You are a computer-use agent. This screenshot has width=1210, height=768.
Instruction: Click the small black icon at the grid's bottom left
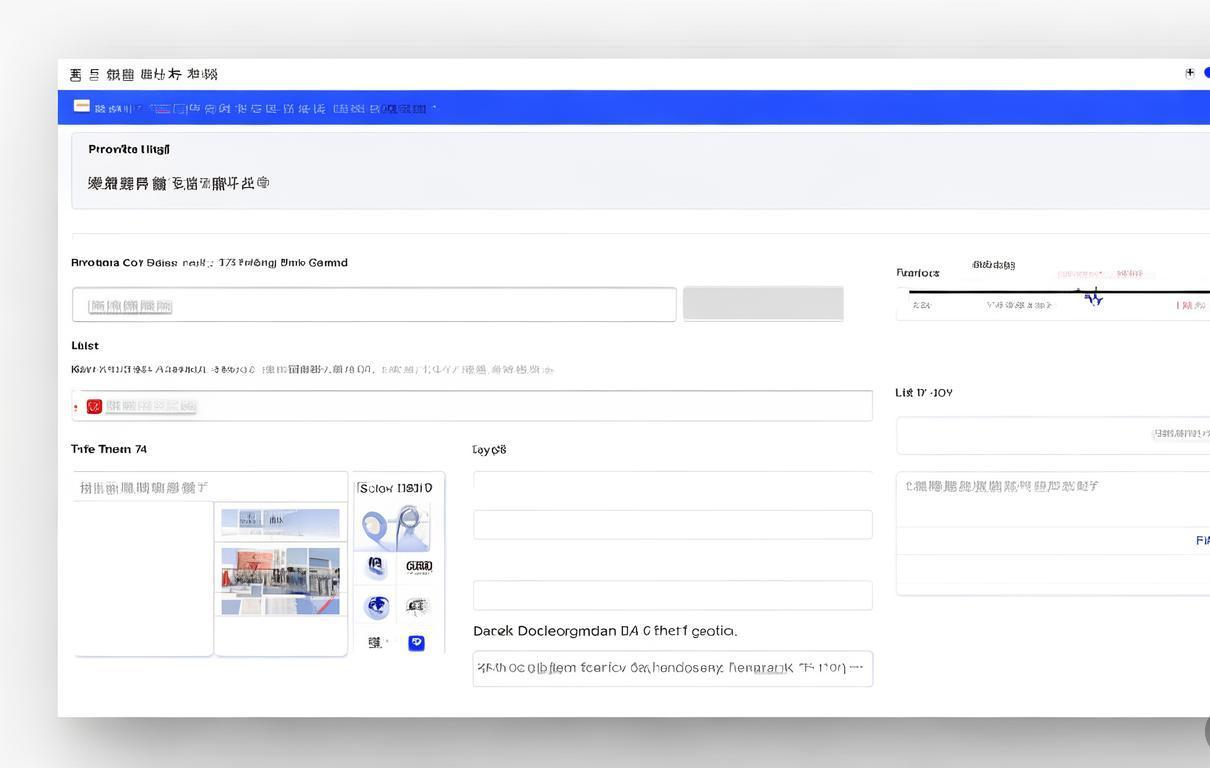375,643
